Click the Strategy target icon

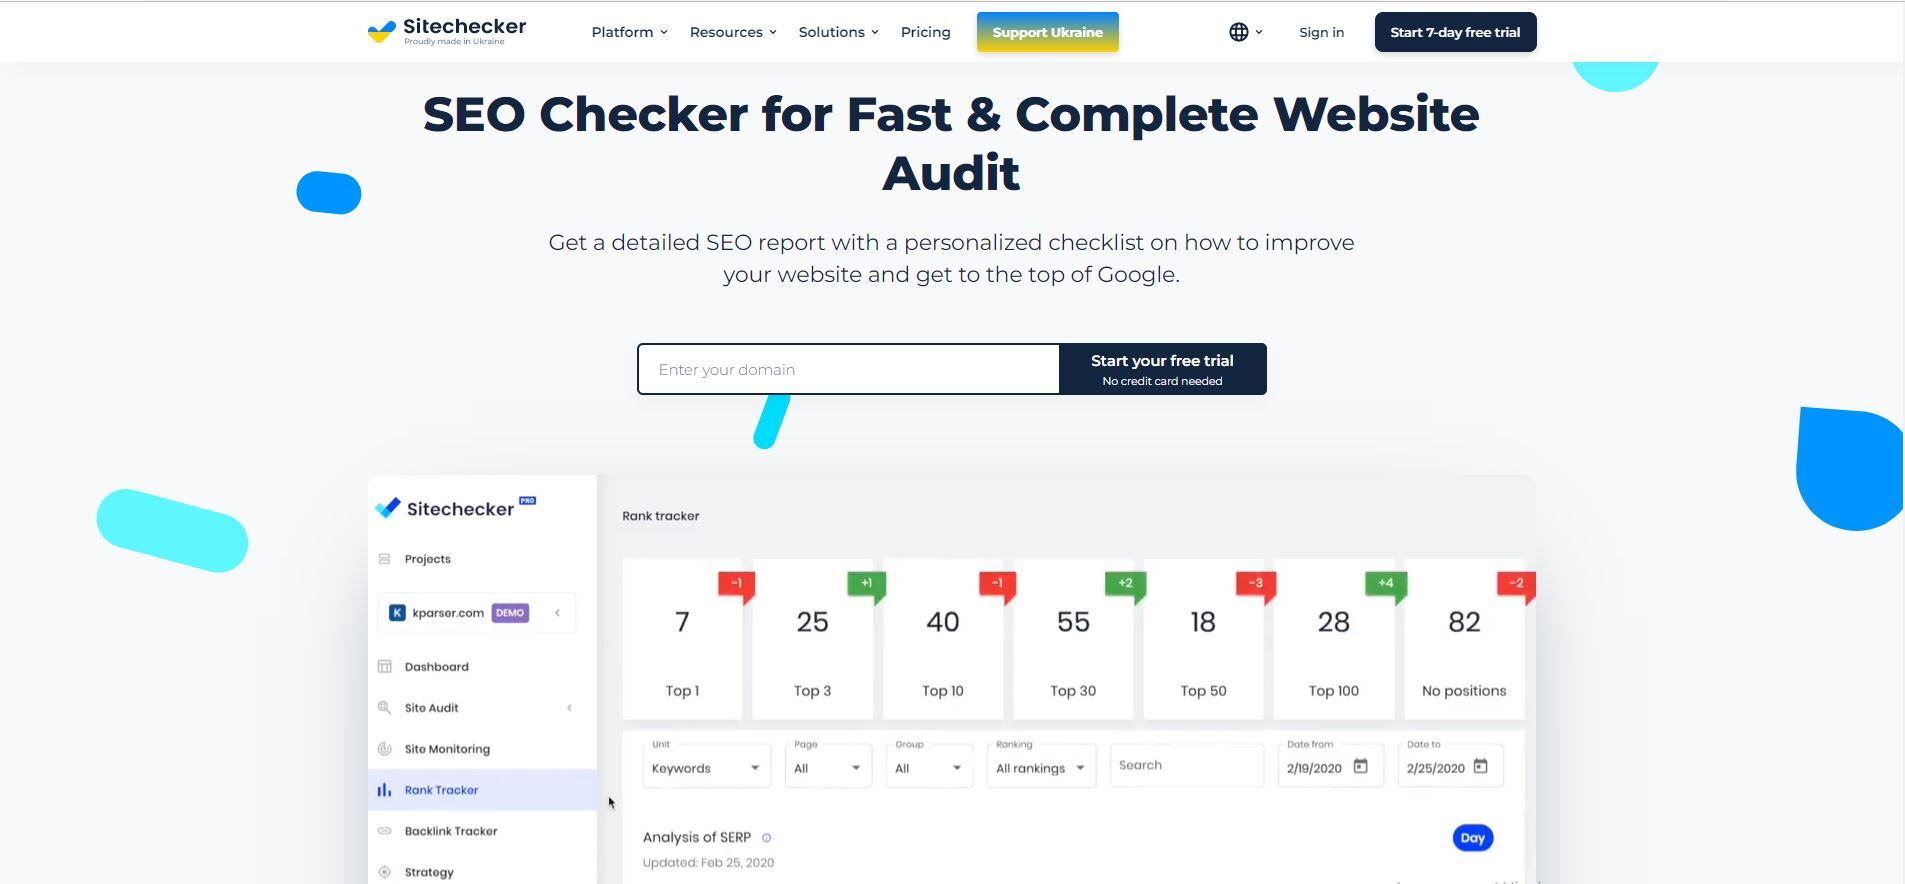click(x=384, y=872)
